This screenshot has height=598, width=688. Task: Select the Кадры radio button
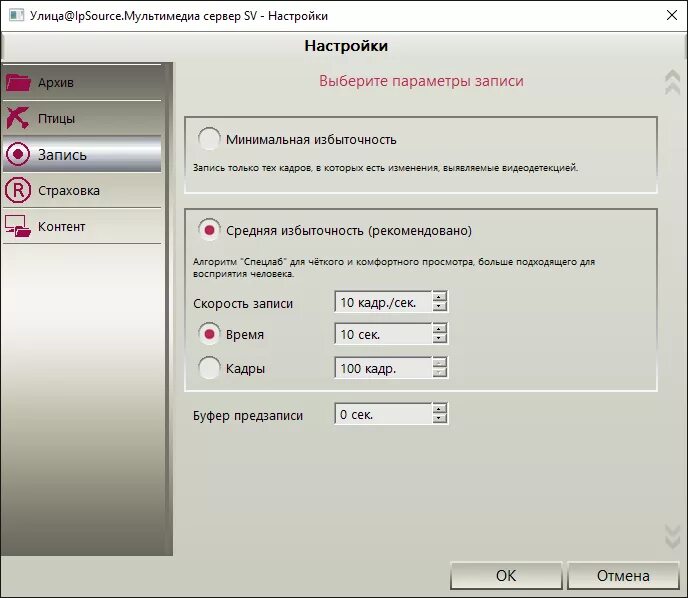click(209, 368)
